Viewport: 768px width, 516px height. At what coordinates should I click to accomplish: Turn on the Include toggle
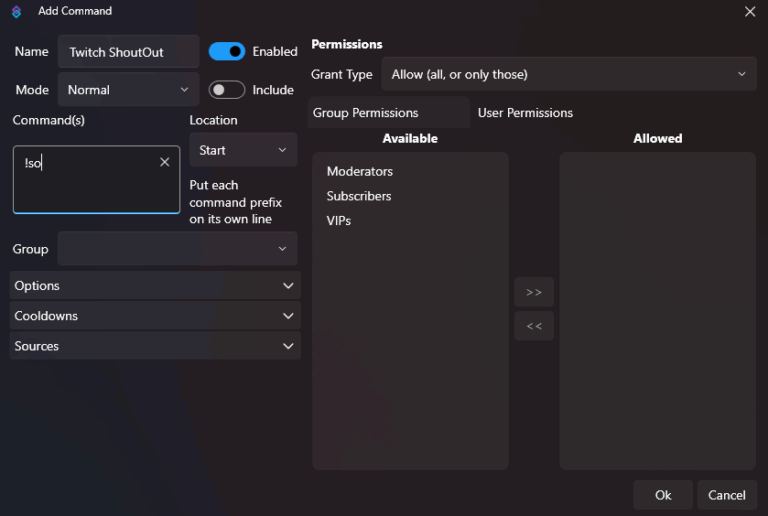(x=227, y=90)
